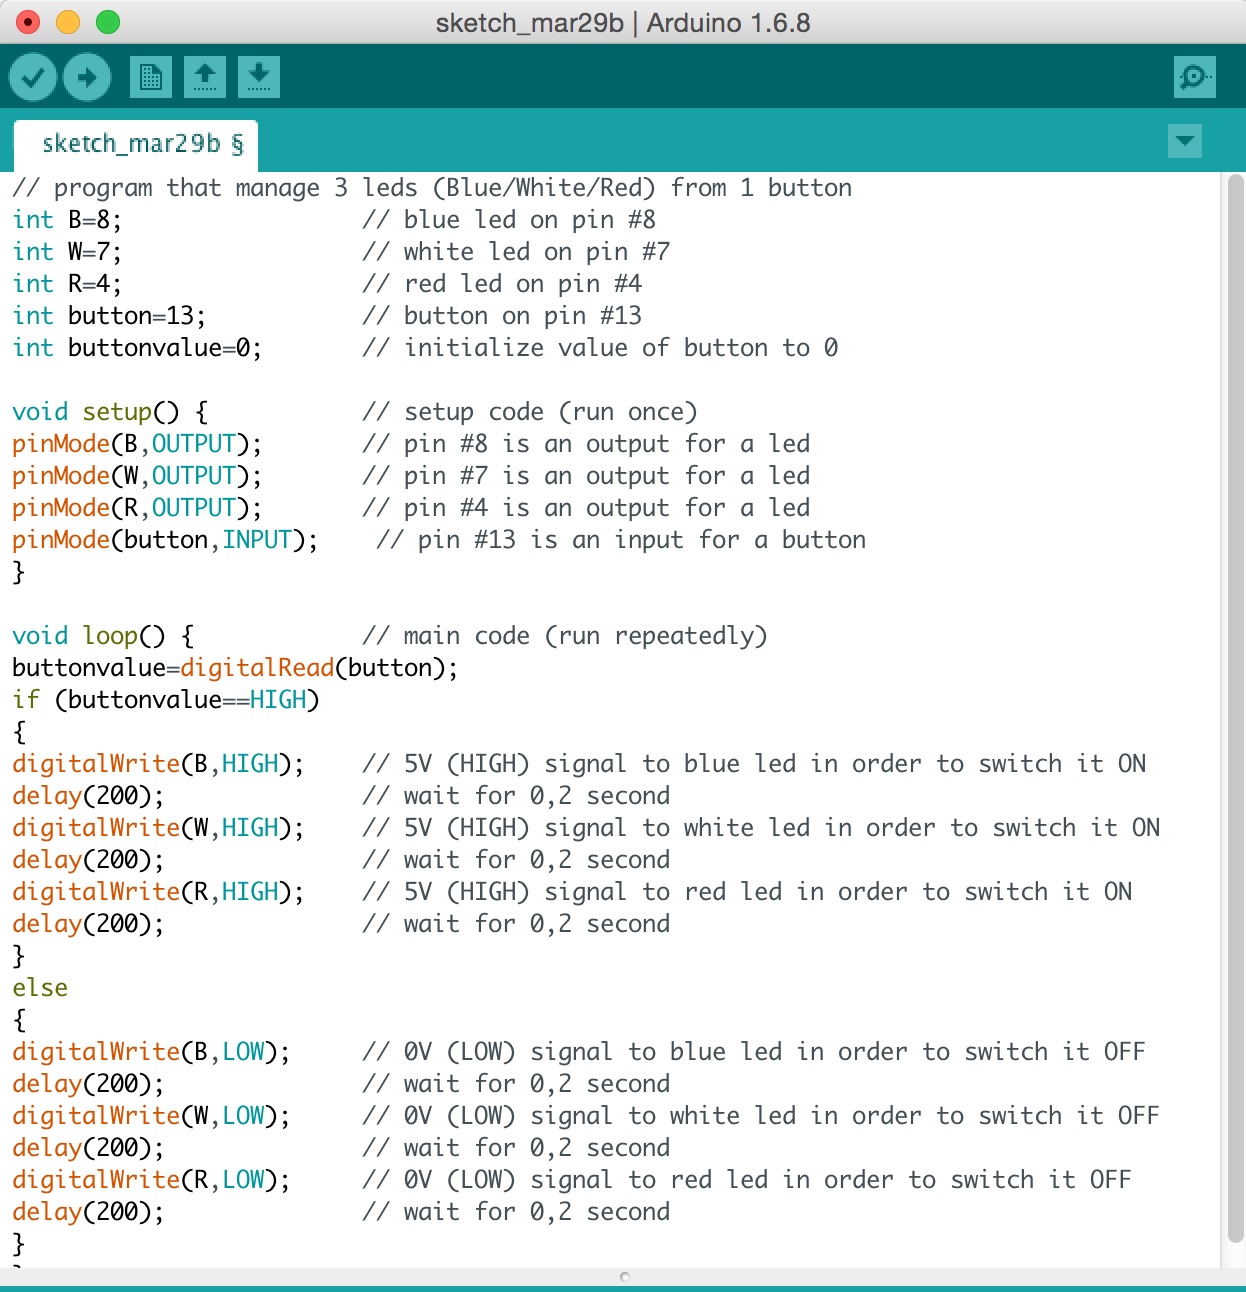Click the delay(200); line after digitalWrite(R,LOW)
The width and height of the screenshot is (1246, 1292).
88,1212
